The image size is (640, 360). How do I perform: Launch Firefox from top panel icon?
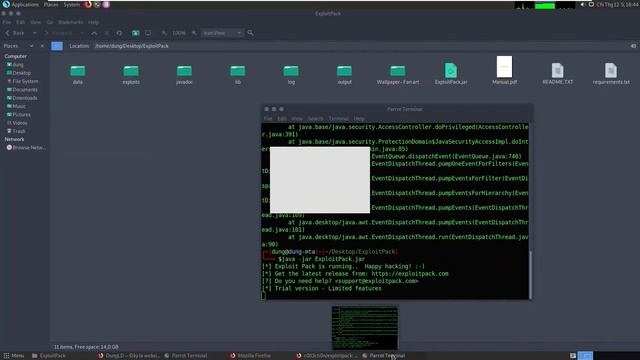88,4
